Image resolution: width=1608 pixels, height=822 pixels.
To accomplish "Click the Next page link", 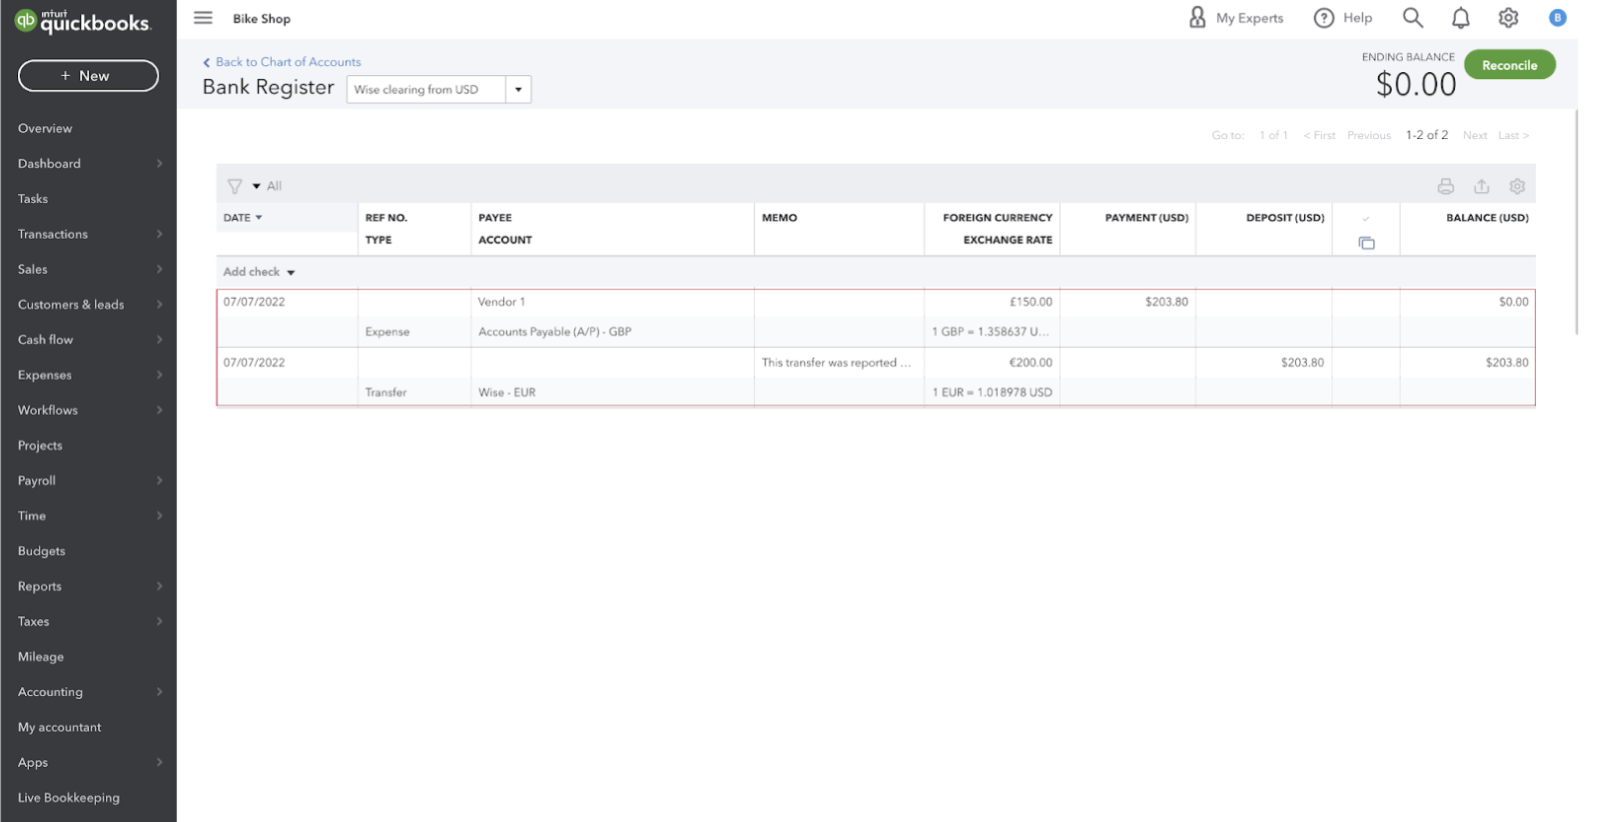I will click(1474, 135).
